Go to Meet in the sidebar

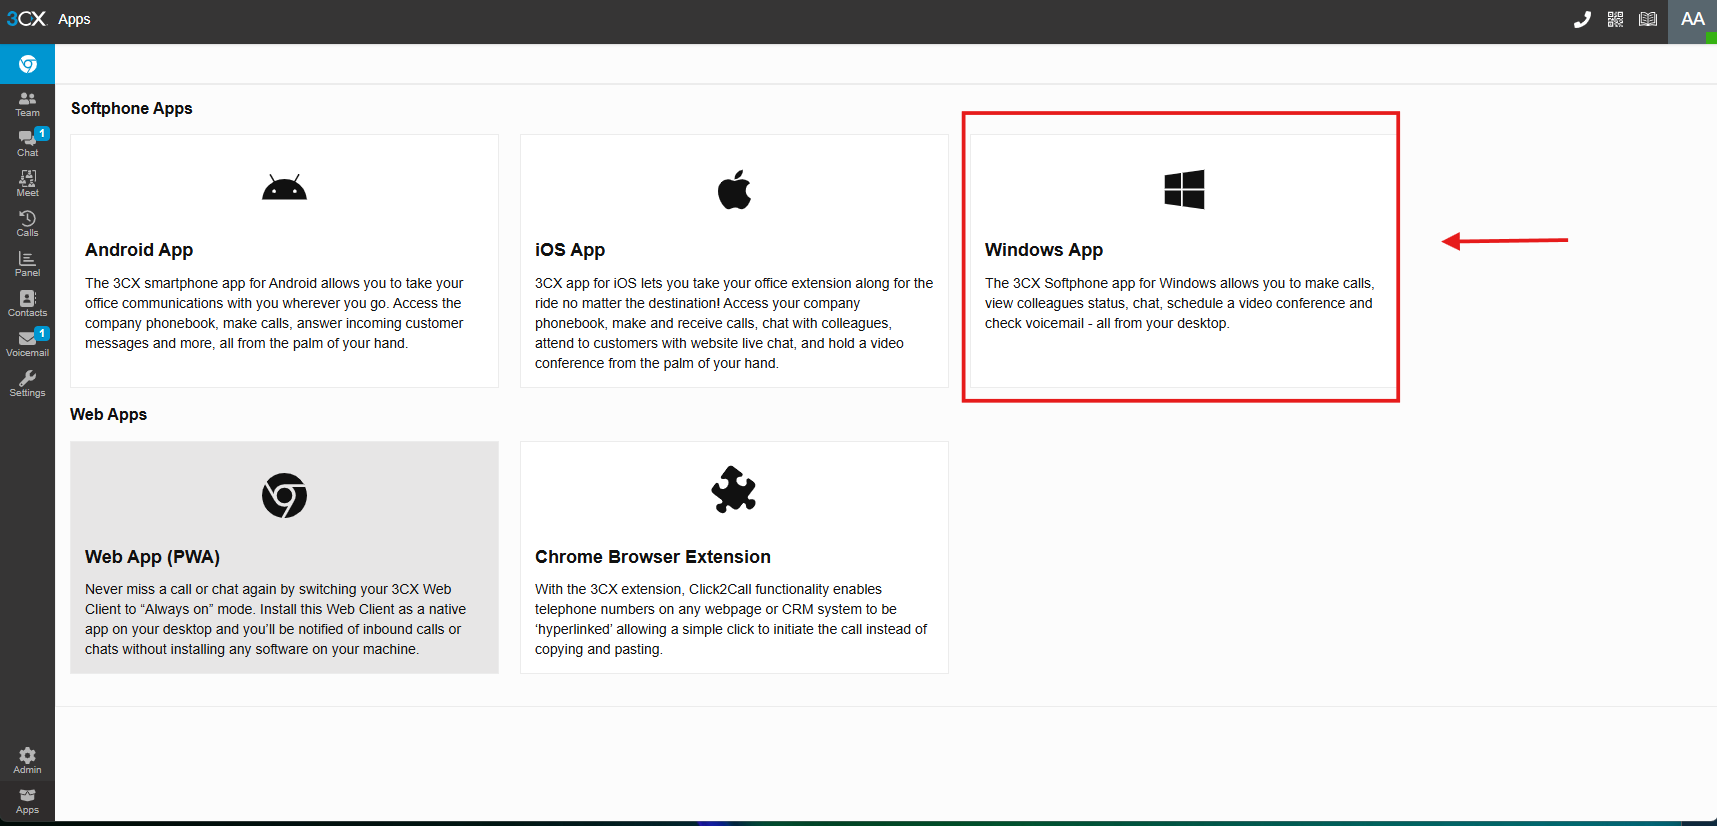click(x=27, y=184)
